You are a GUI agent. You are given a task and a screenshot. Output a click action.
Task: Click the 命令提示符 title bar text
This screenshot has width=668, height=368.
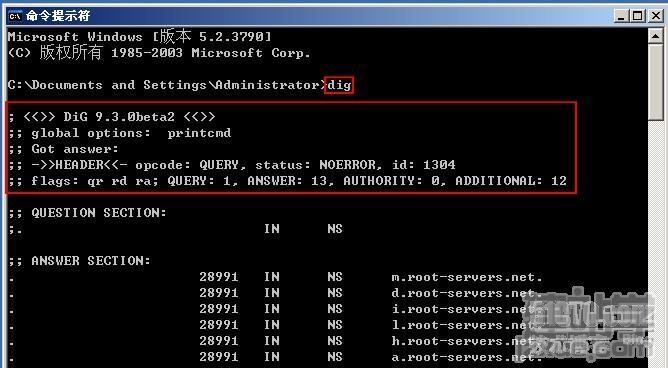point(58,16)
